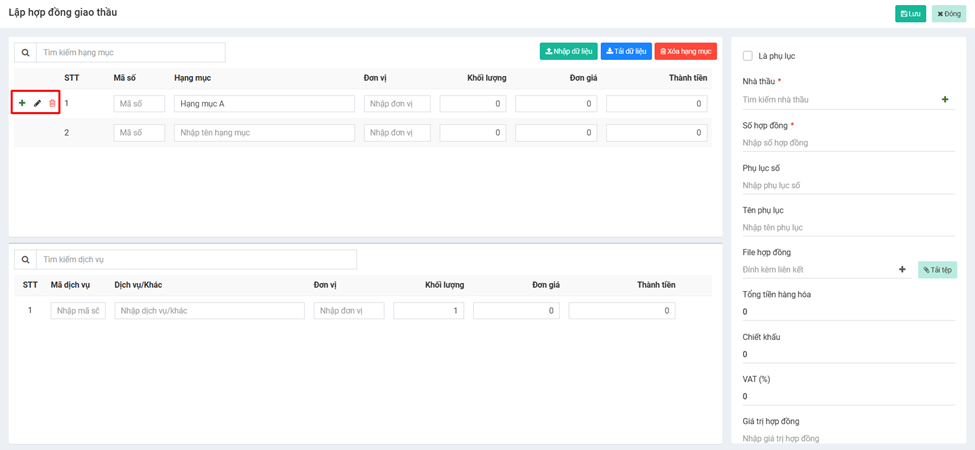Click the red trash icon in row 1
Screen dimensions: 975x450
pos(53,103)
